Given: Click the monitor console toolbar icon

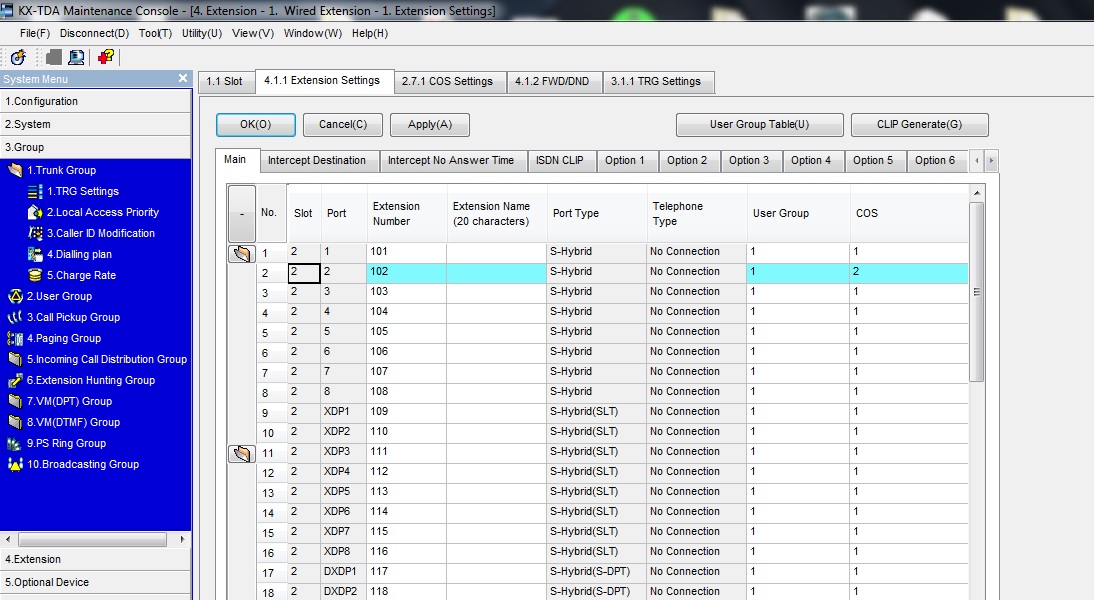Looking at the screenshot, I should click(x=76, y=57).
